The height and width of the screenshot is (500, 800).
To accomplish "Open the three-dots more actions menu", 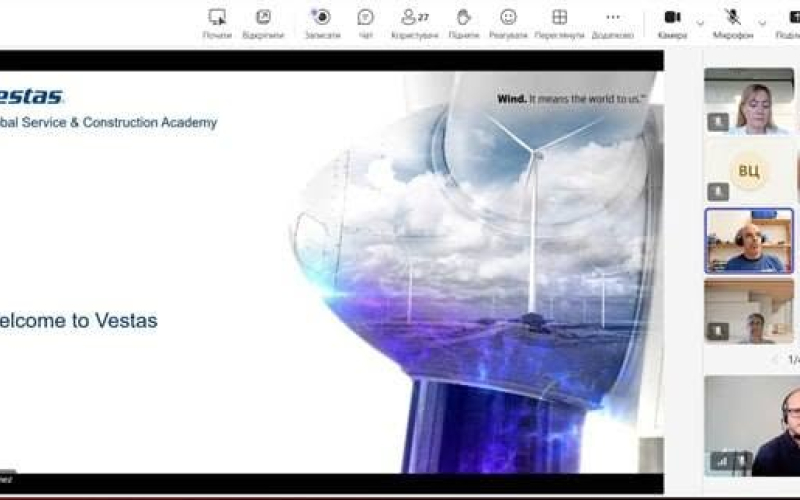I will pos(612,23).
